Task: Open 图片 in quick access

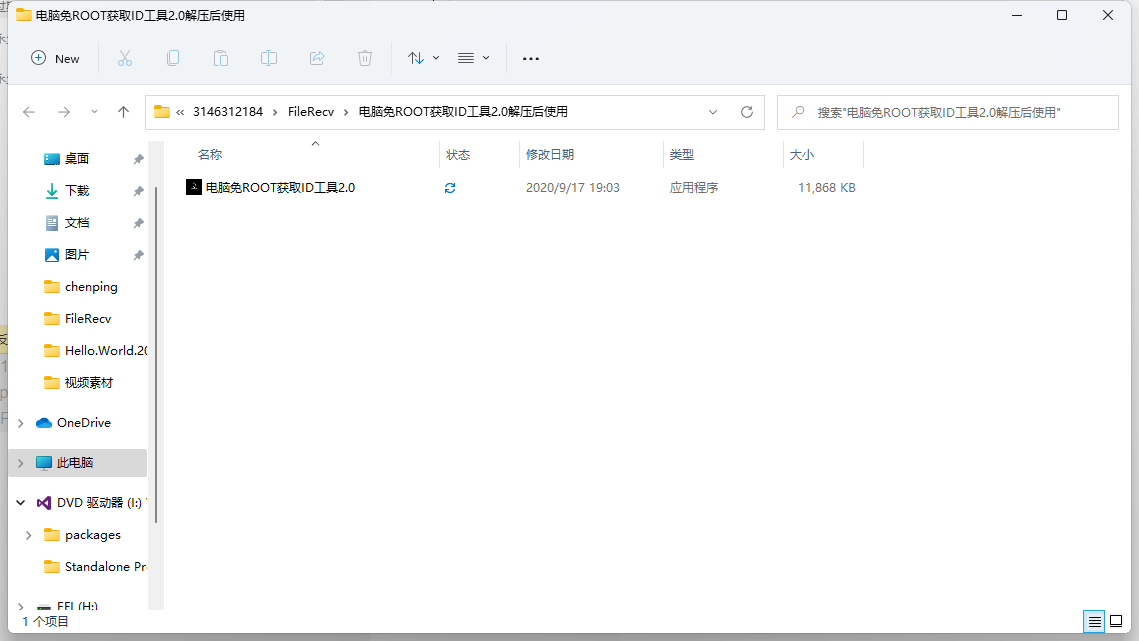Action: [x=77, y=254]
